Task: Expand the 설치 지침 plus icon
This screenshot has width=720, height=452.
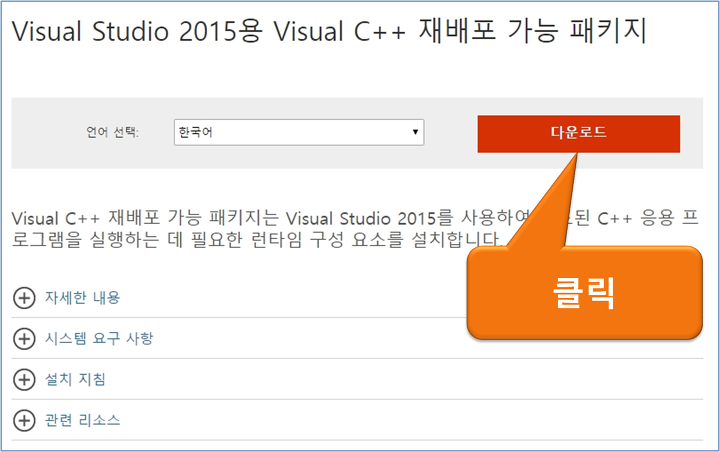Action: pos(24,380)
